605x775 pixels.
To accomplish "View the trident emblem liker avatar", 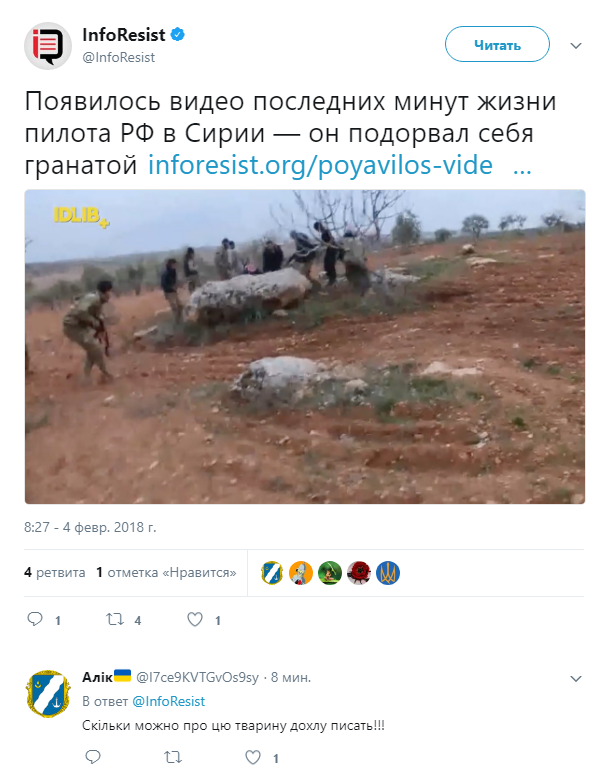I will 388,573.
